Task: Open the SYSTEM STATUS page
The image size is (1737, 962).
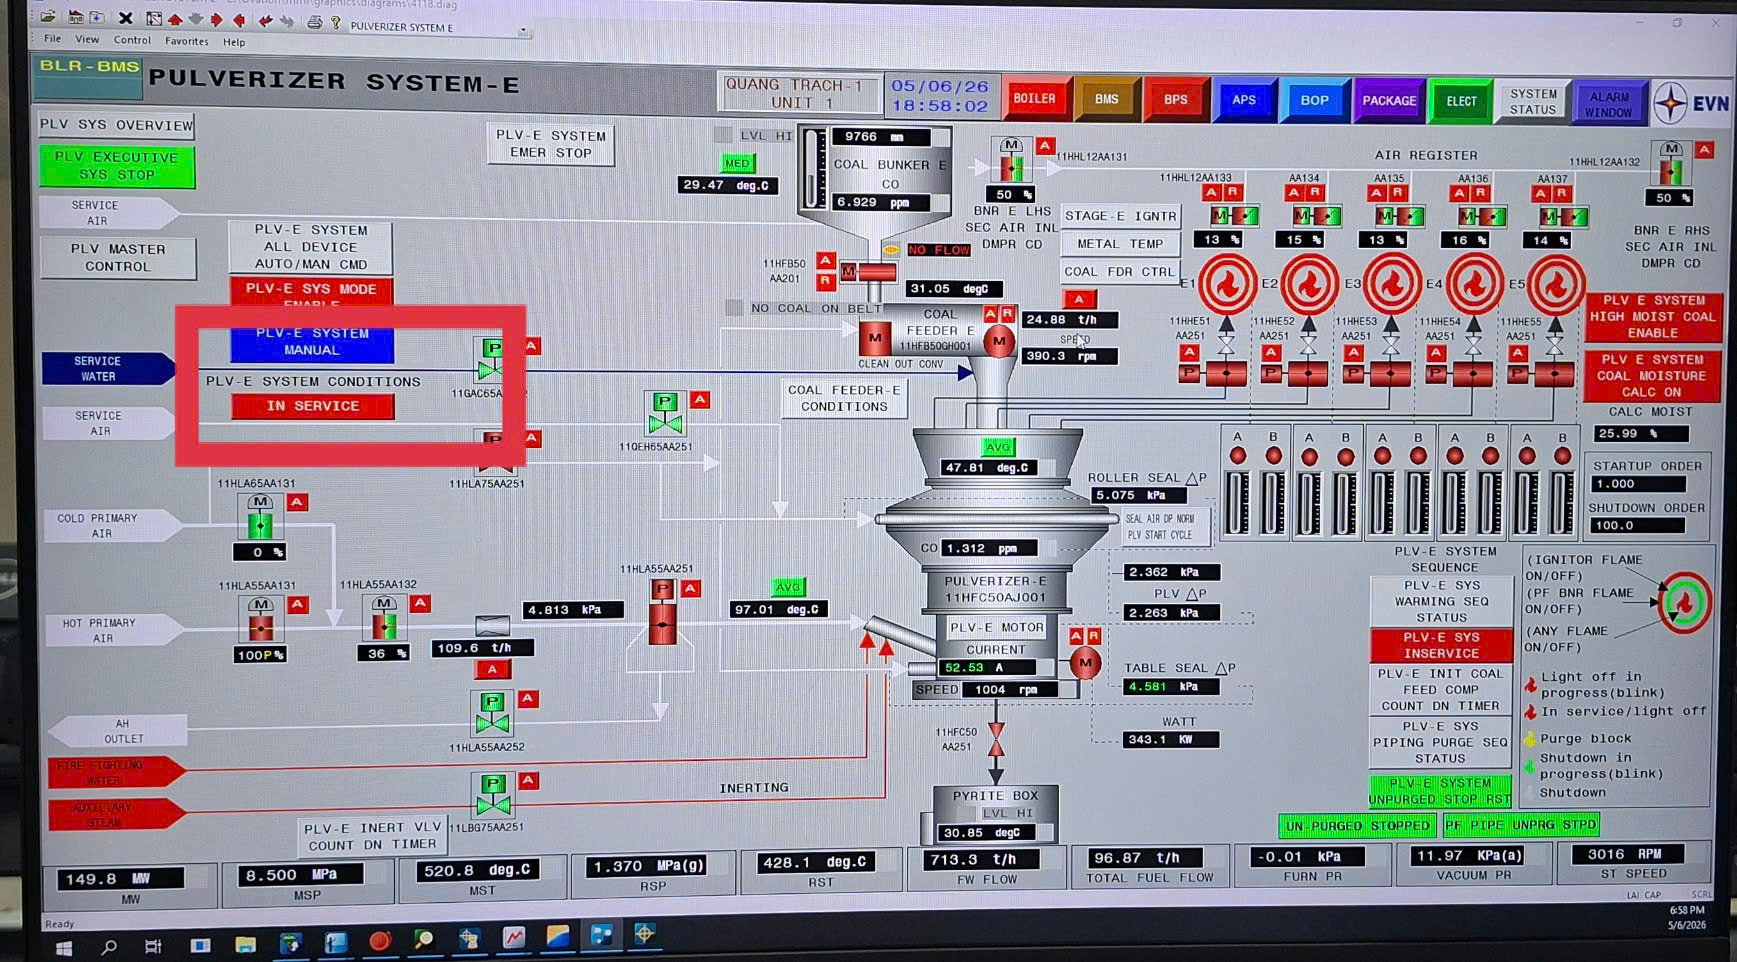Action: point(1532,101)
